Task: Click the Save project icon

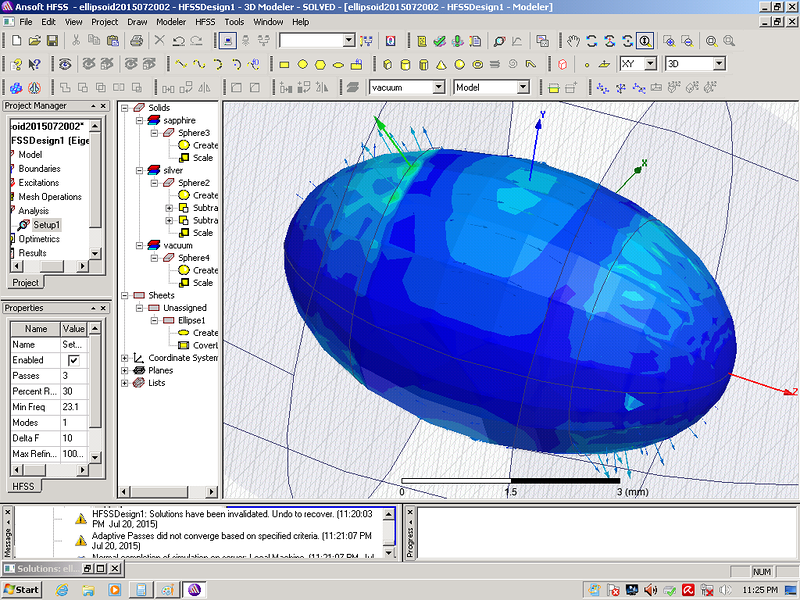Action: tap(51, 41)
